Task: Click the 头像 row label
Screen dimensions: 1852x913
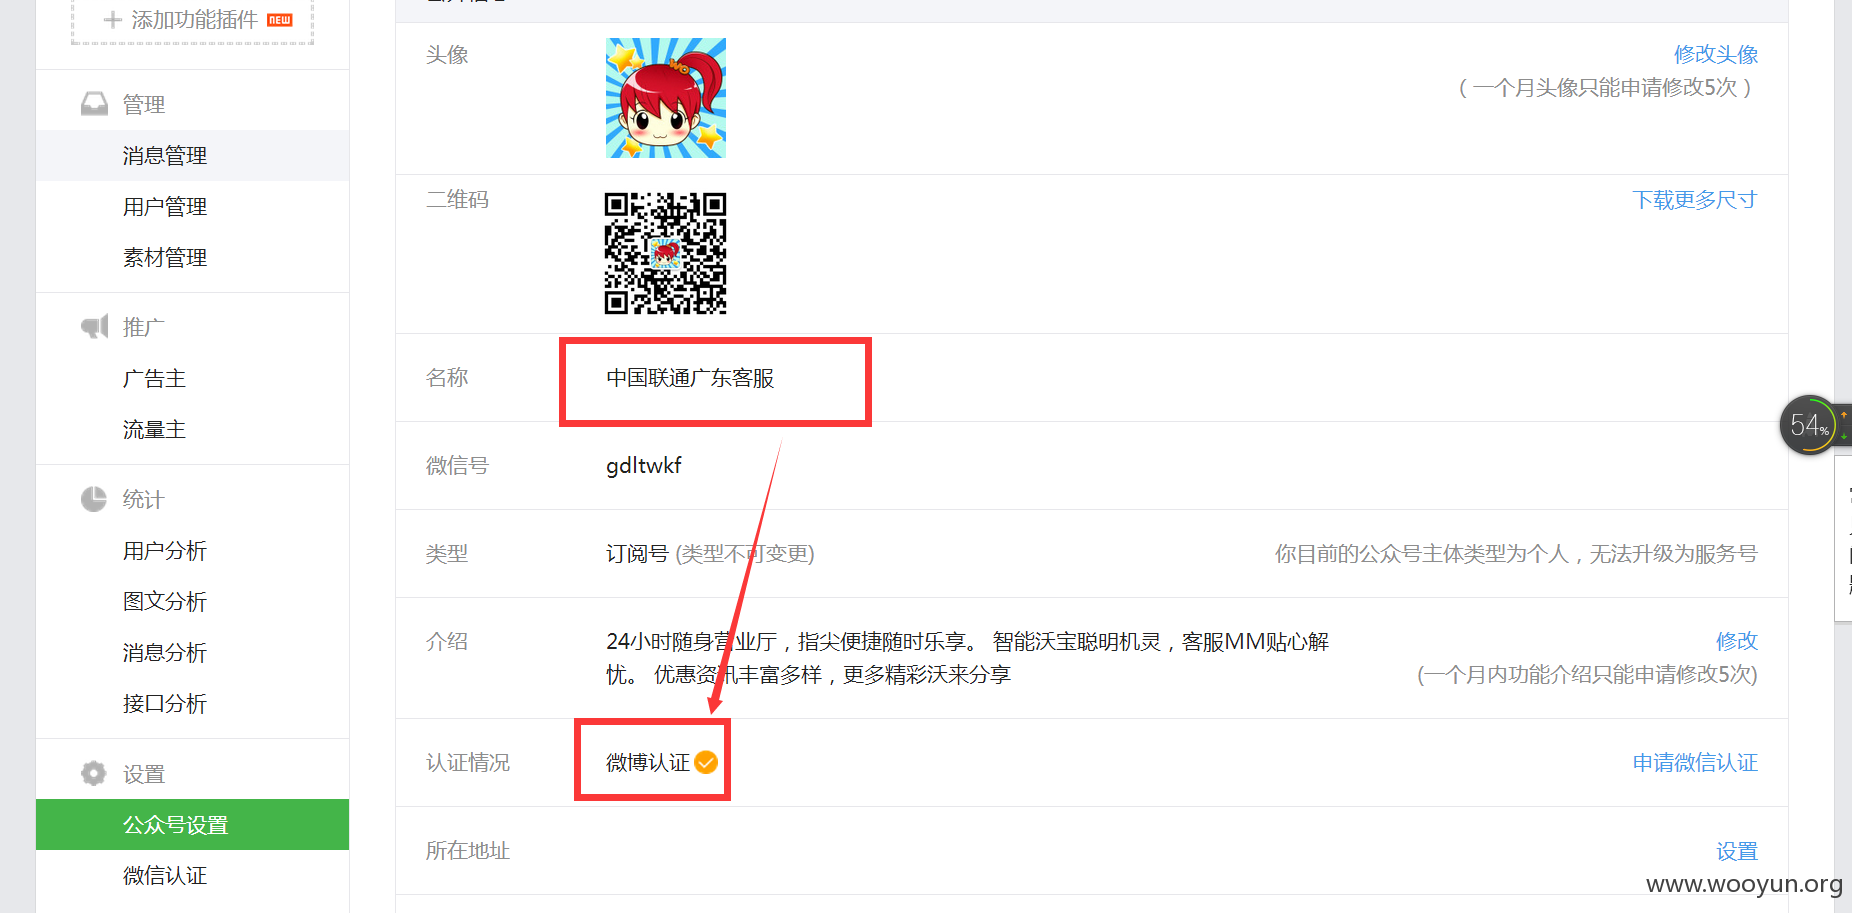Action: pyautogui.click(x=447, y=55)
